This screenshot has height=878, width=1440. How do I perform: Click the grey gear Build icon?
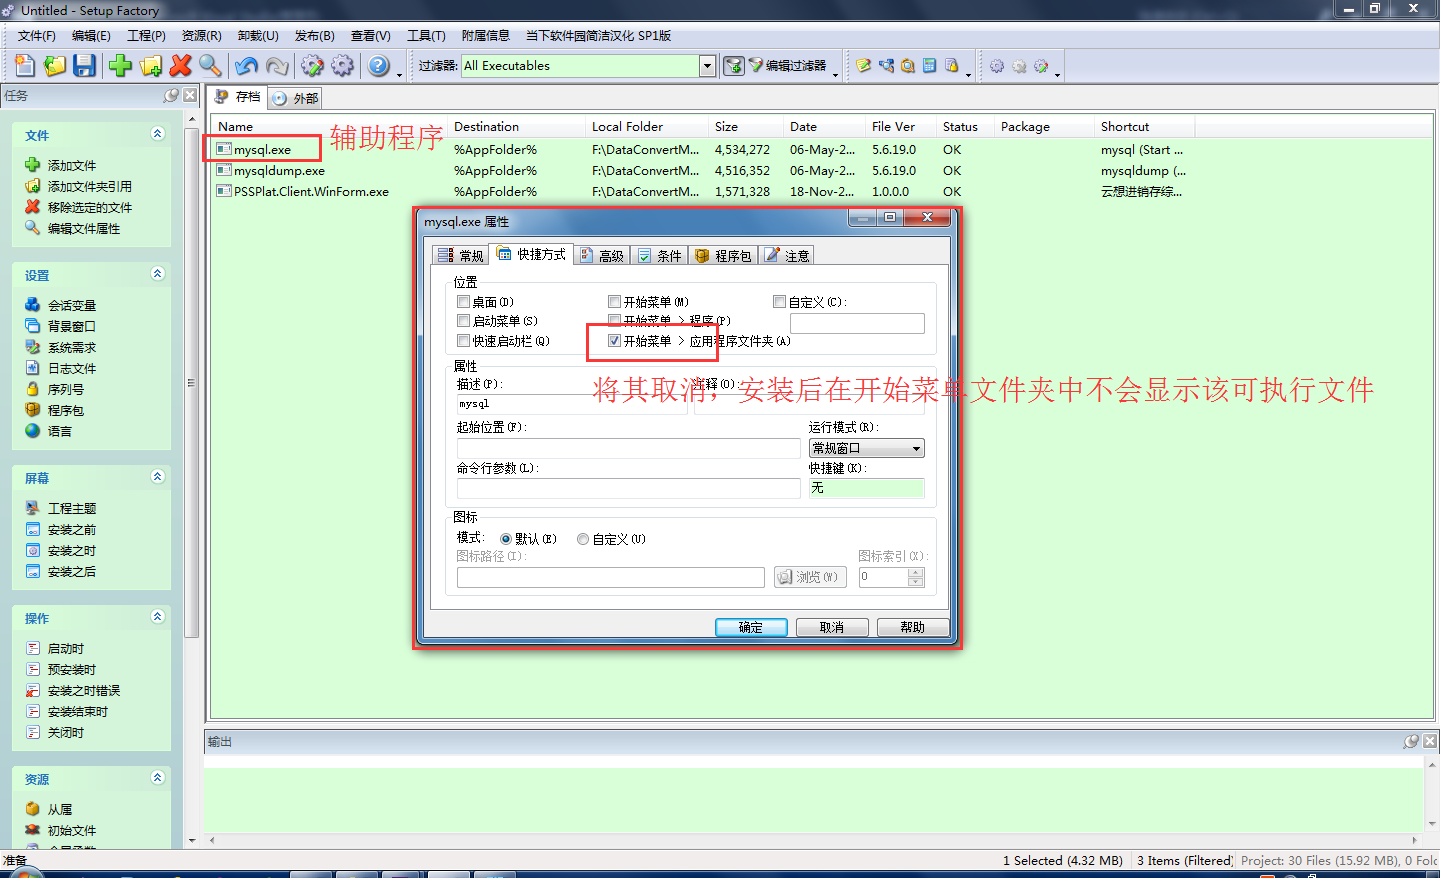pos(343,66)
